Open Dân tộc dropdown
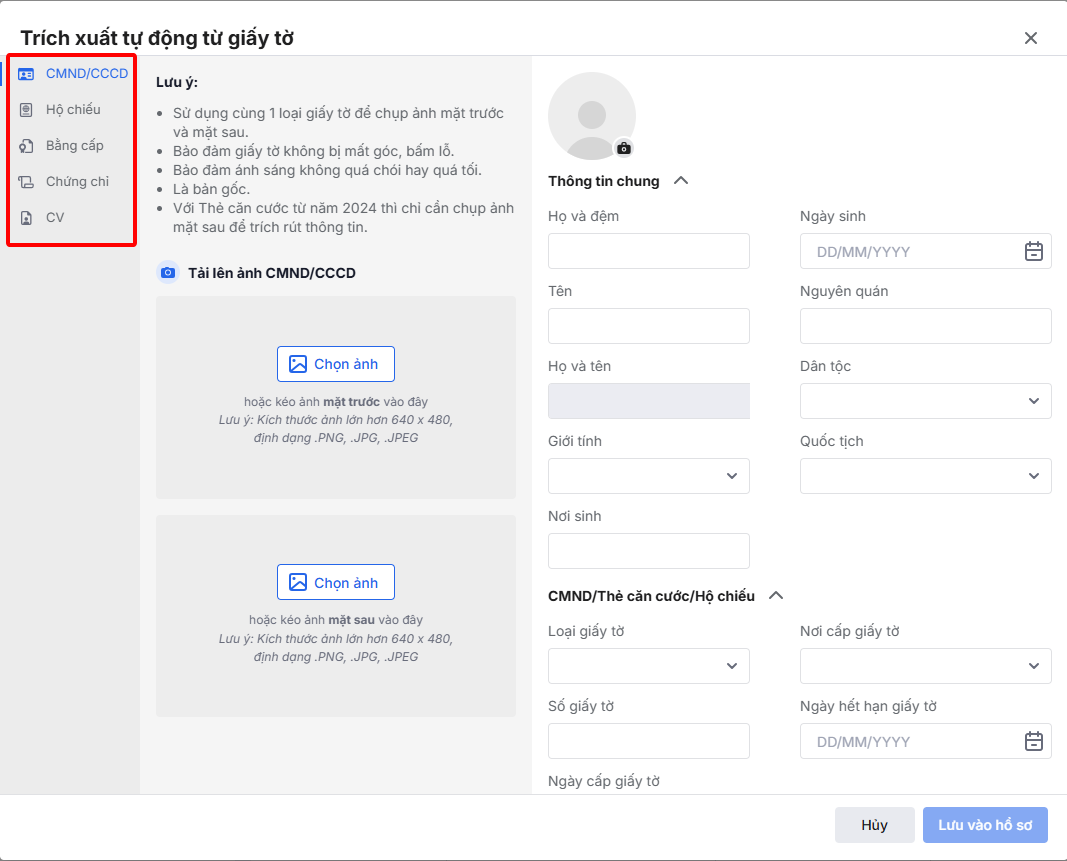The height and width of the screenshot is (861, 1067). (925, 401)
